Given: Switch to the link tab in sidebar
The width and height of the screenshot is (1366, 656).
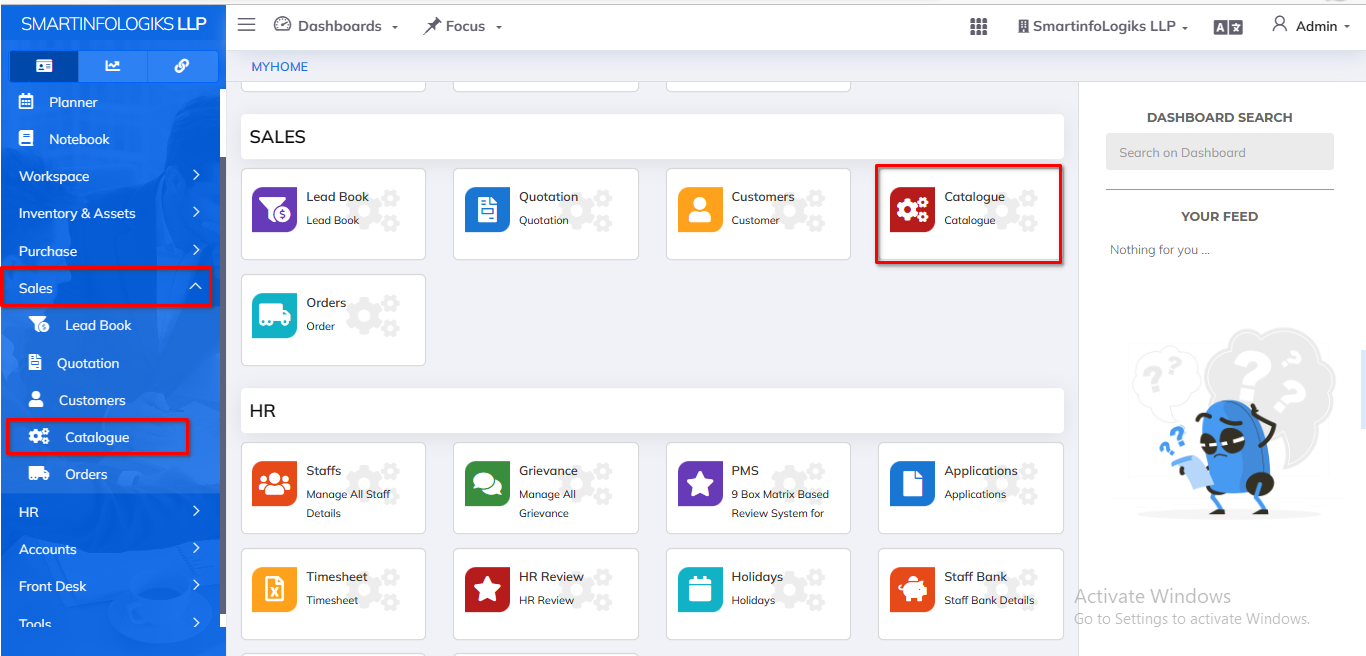Looking at the screenshot, I should [182, 66].
